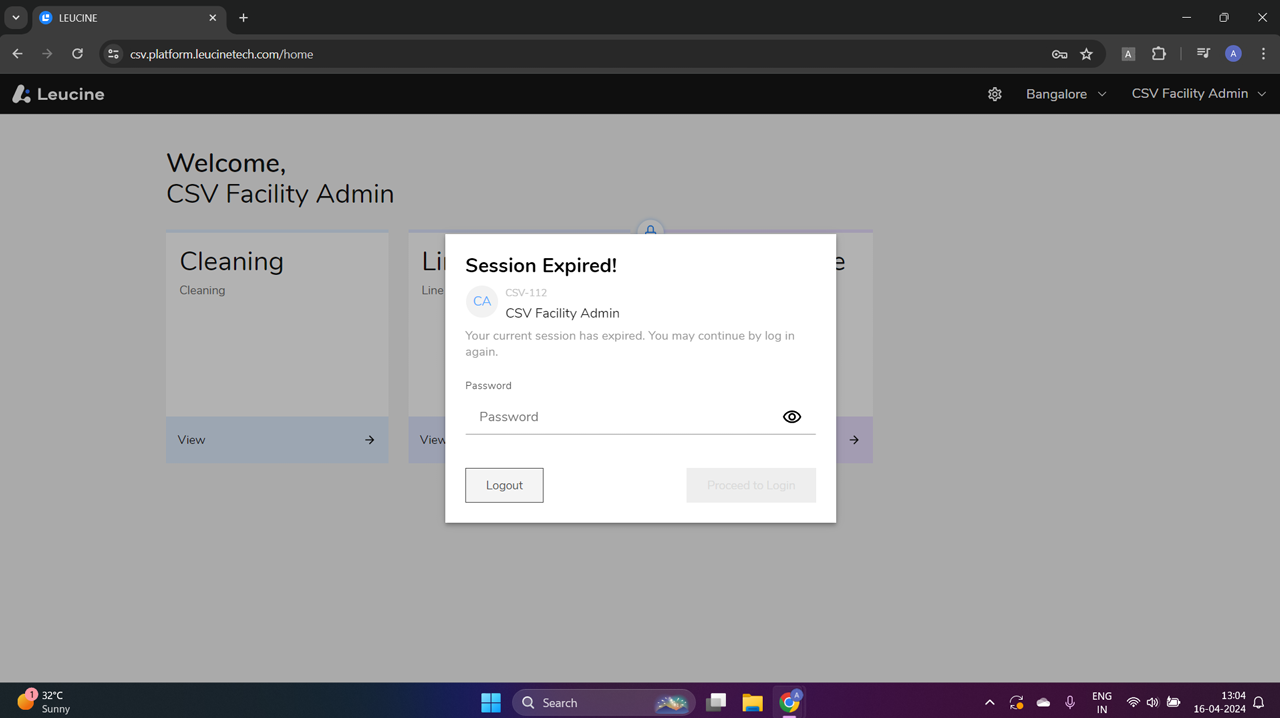The width and height of the screenshot is (1280, 718).
Task: Open volume speaker icon
Action: click(x=1153, y=703)
